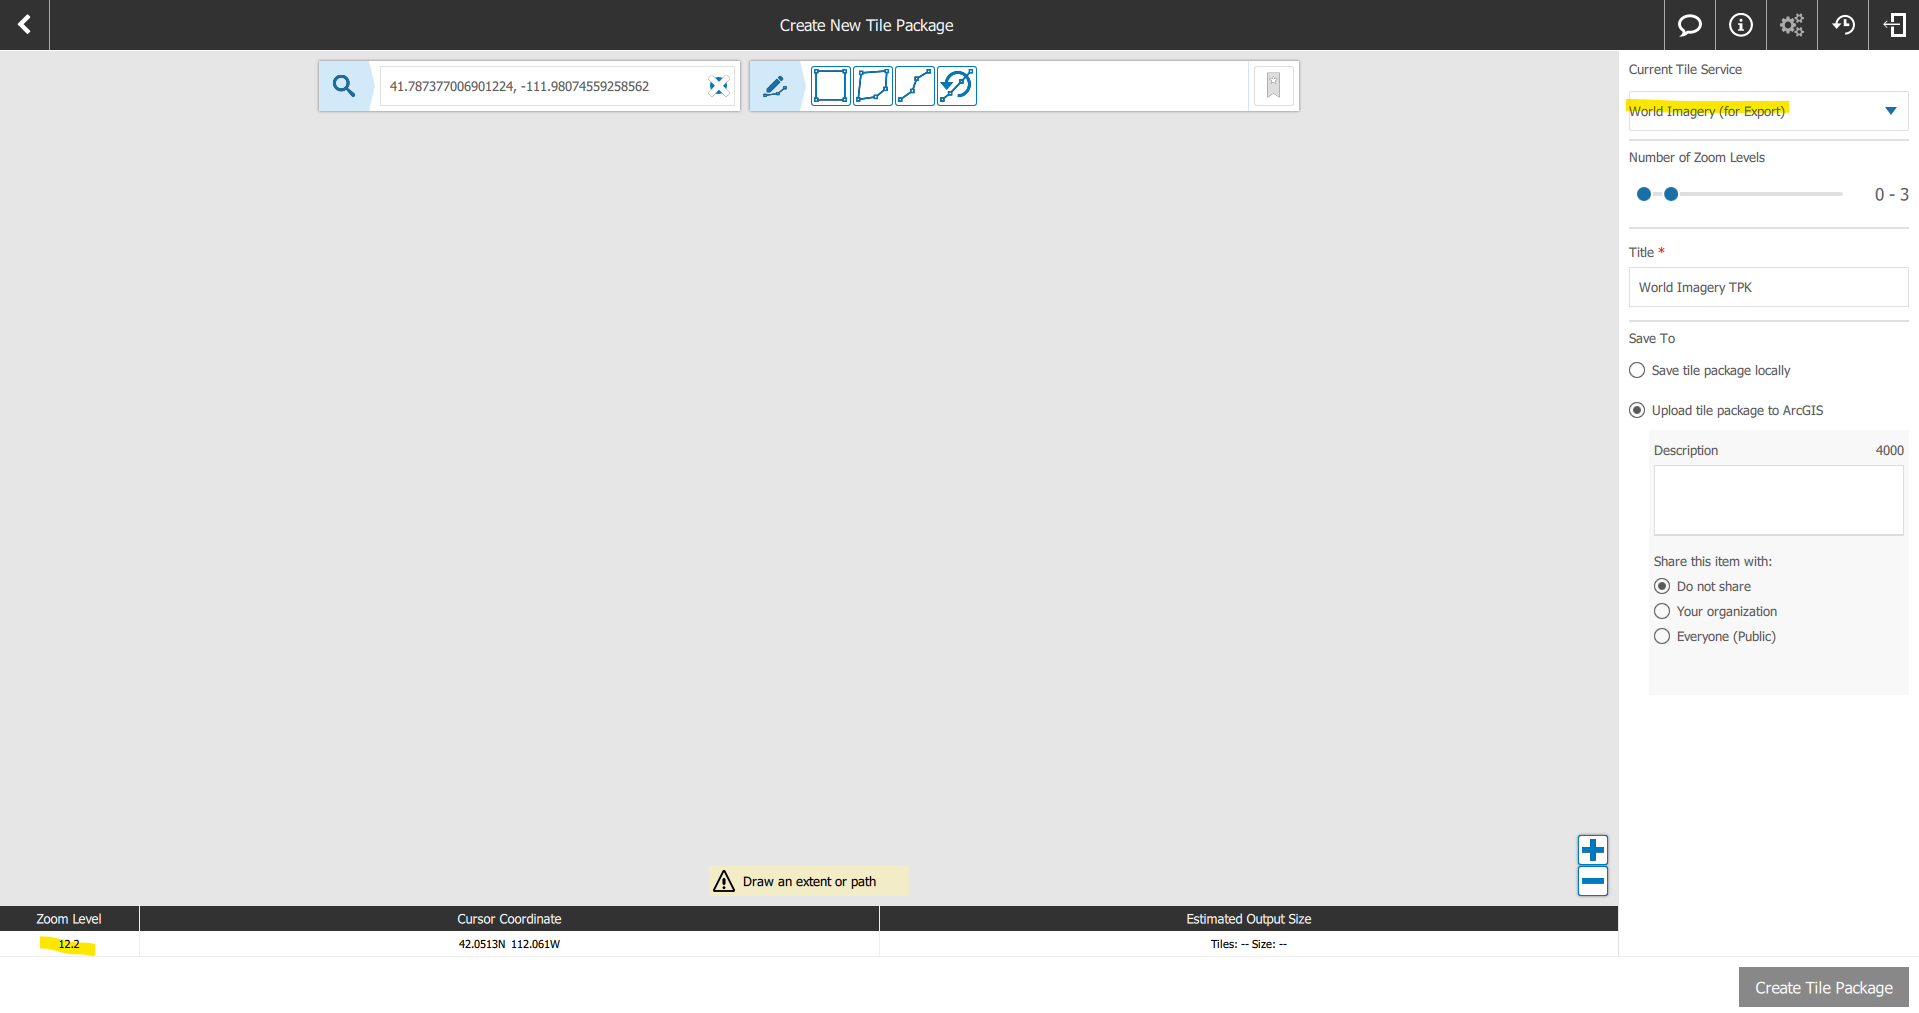Click the sign out icon

[x=1895, y=25]
